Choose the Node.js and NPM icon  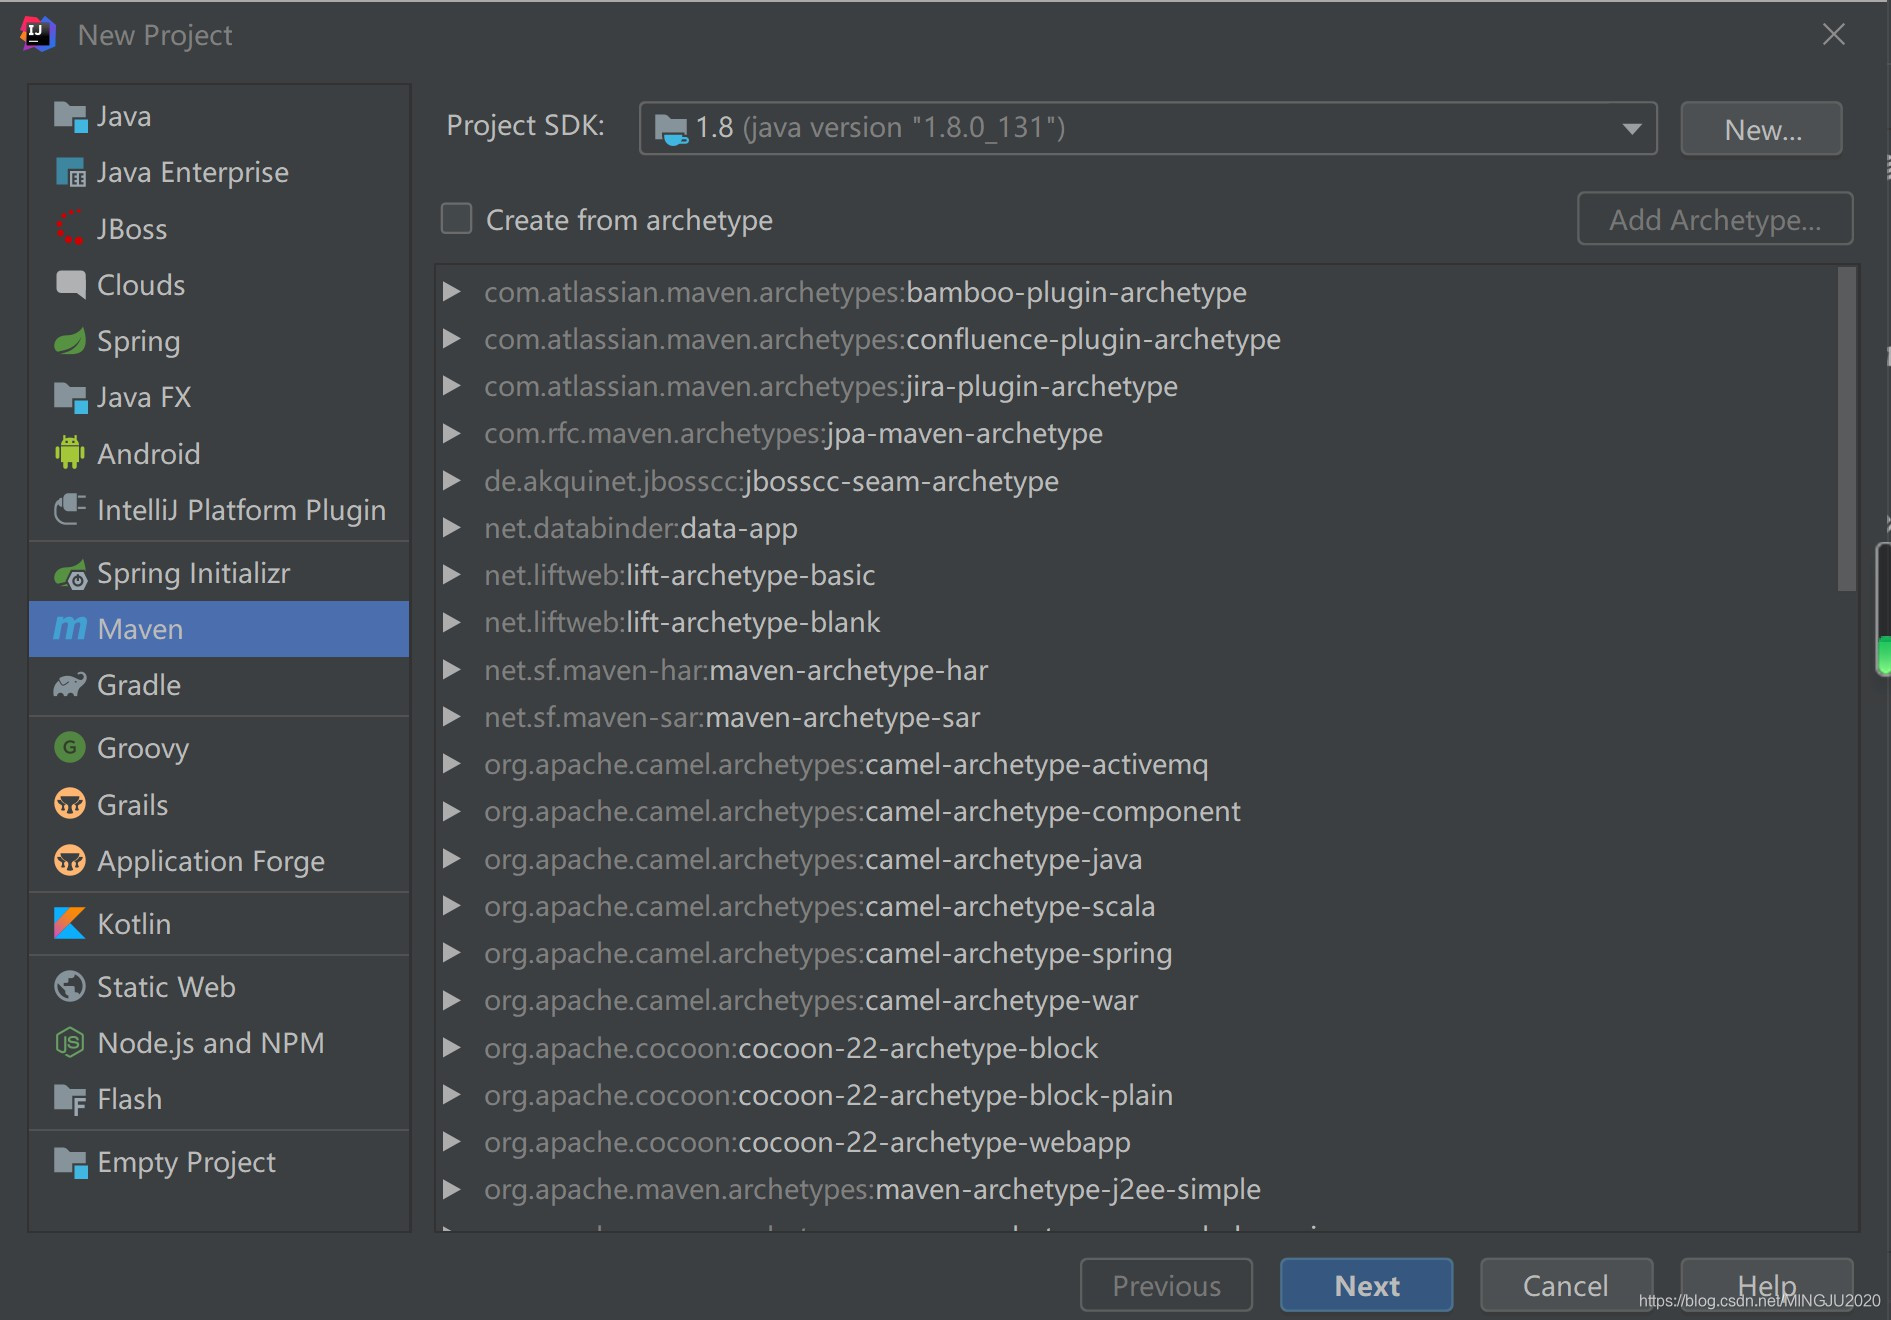tap(70, 1043)
